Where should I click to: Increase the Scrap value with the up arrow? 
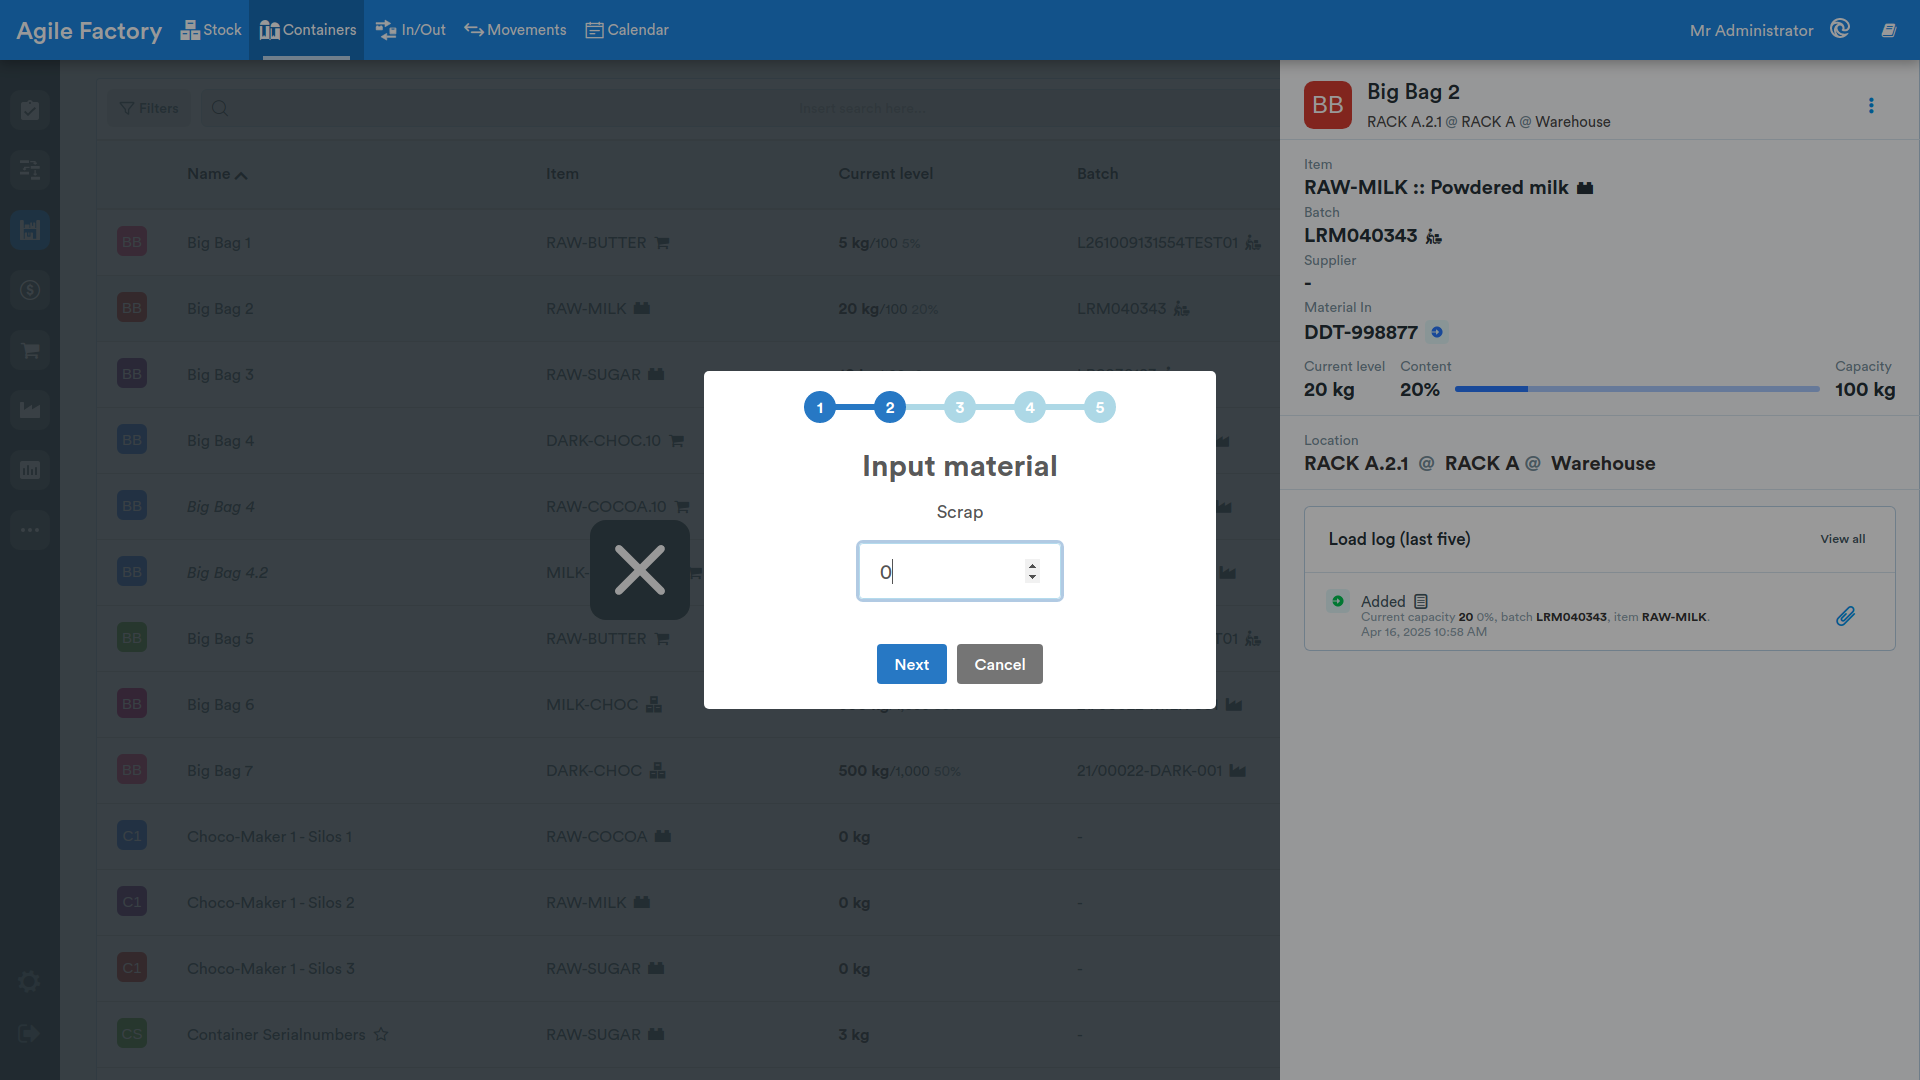pyautogui.click(x=1032, y=565)
